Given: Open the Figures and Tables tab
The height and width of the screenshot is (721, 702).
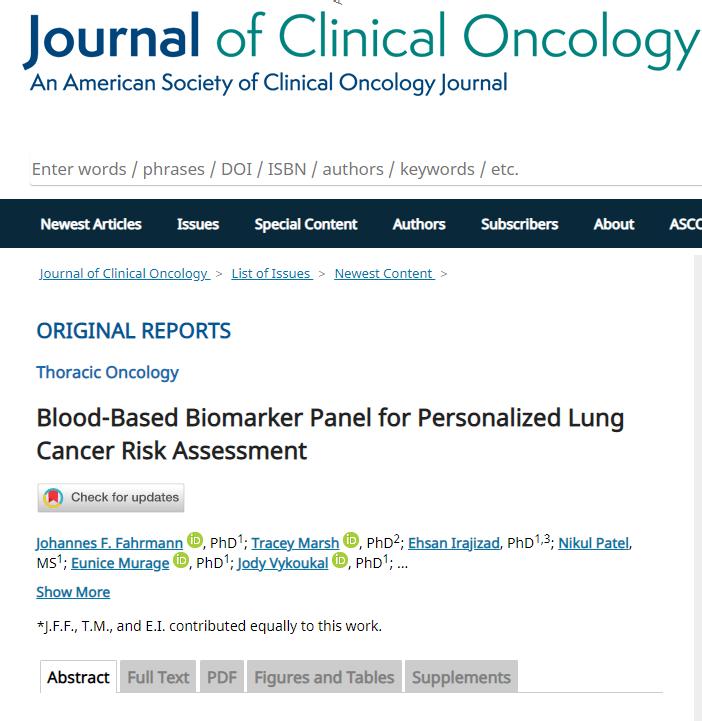Looking at the screenshot, I should point(324,677).
